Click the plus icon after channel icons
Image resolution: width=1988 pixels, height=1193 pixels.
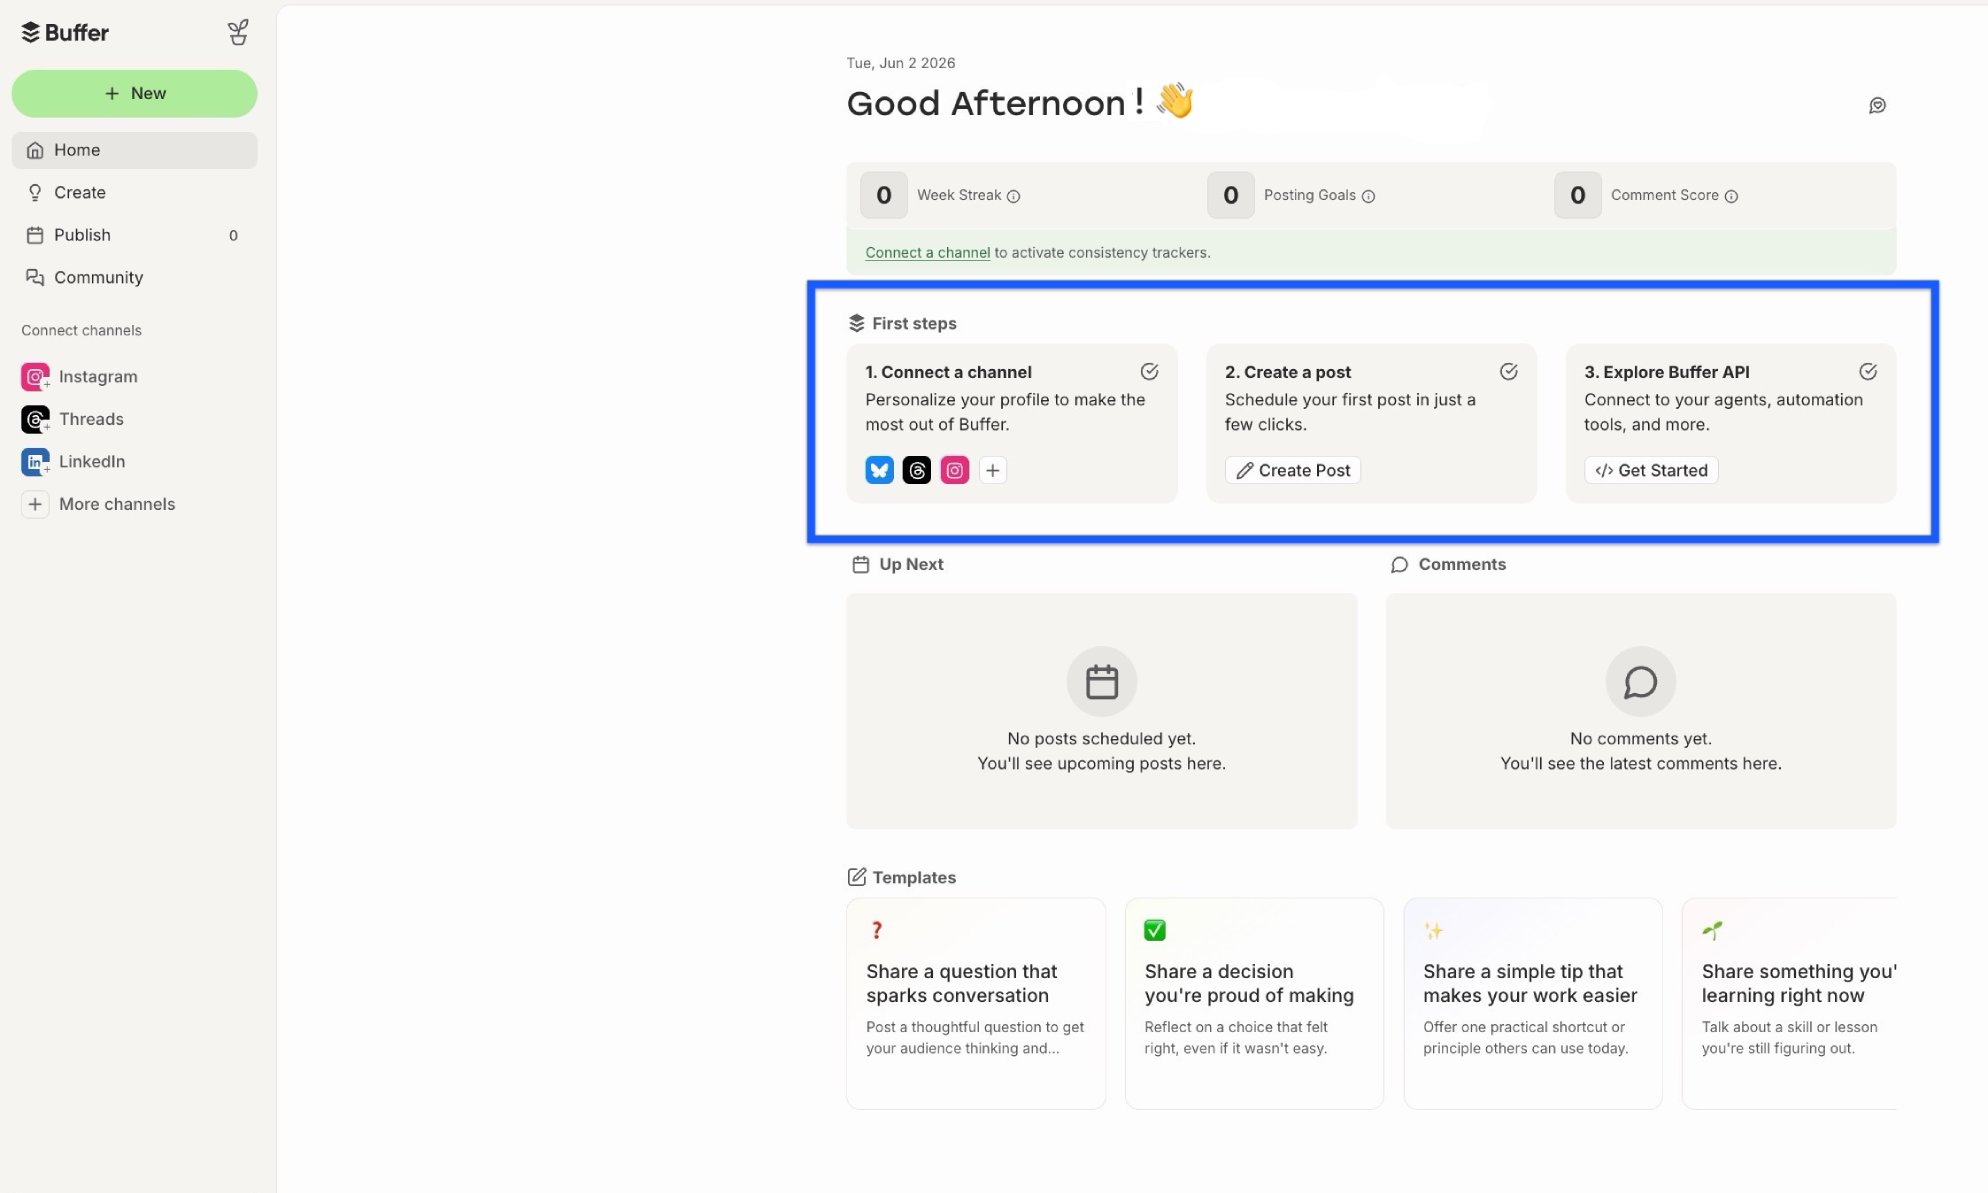[x=992, y=470]
